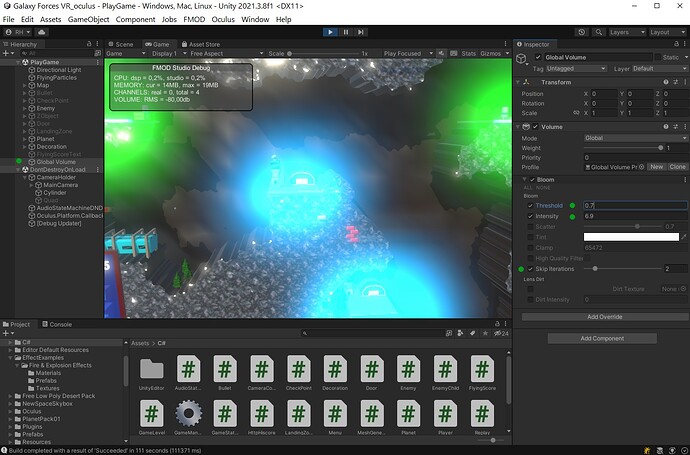Toggle the Bloom override enabled checkbox
This screenshot has width=690, height=455.
coord(532,180)
